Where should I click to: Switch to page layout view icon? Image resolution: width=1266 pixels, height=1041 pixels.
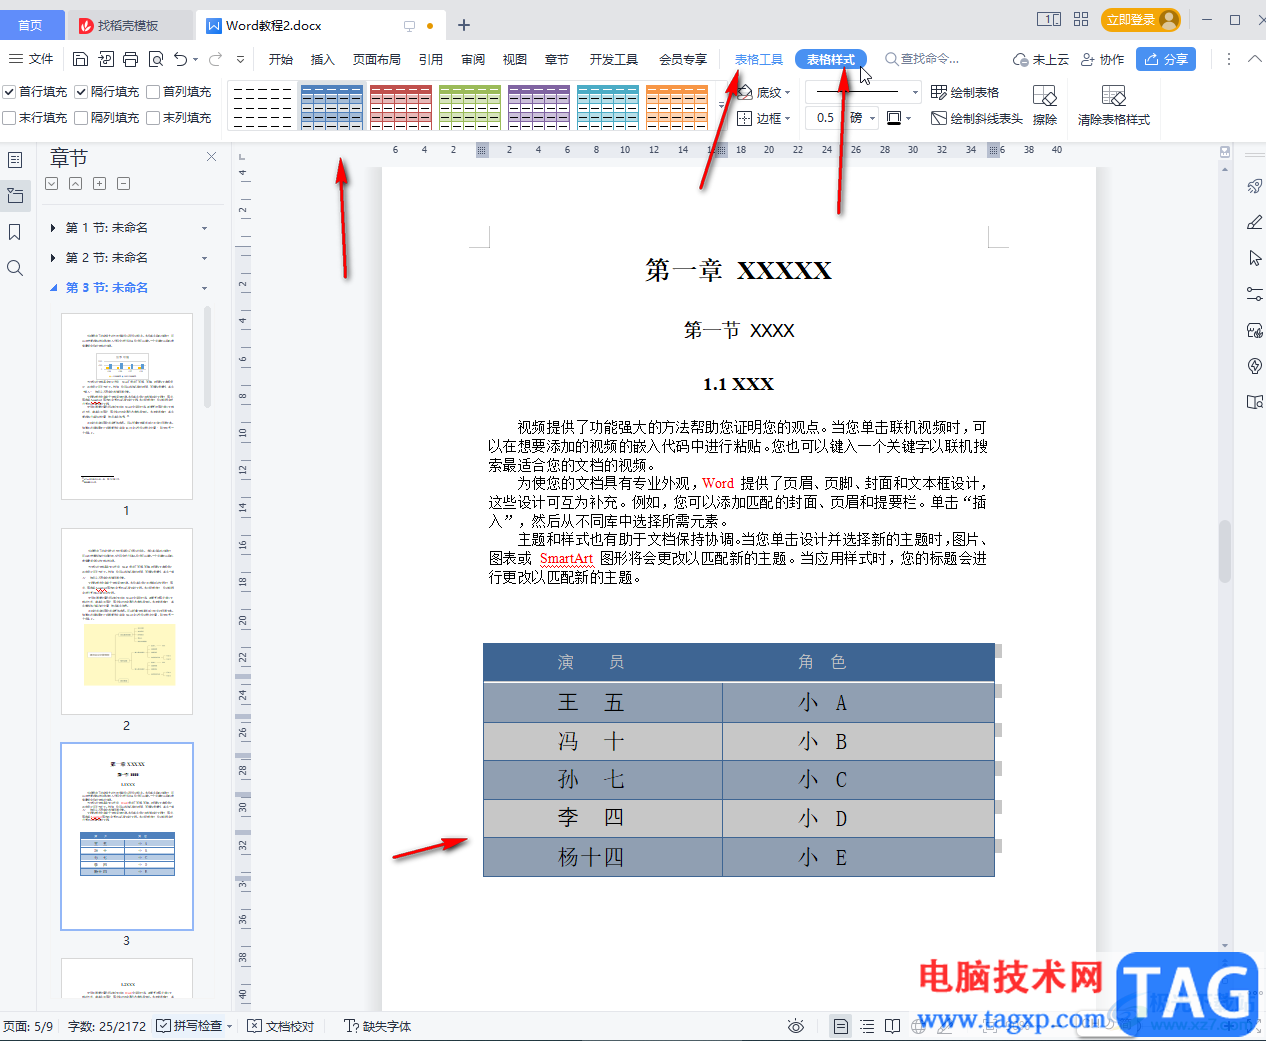click(x=841, y=1026)
